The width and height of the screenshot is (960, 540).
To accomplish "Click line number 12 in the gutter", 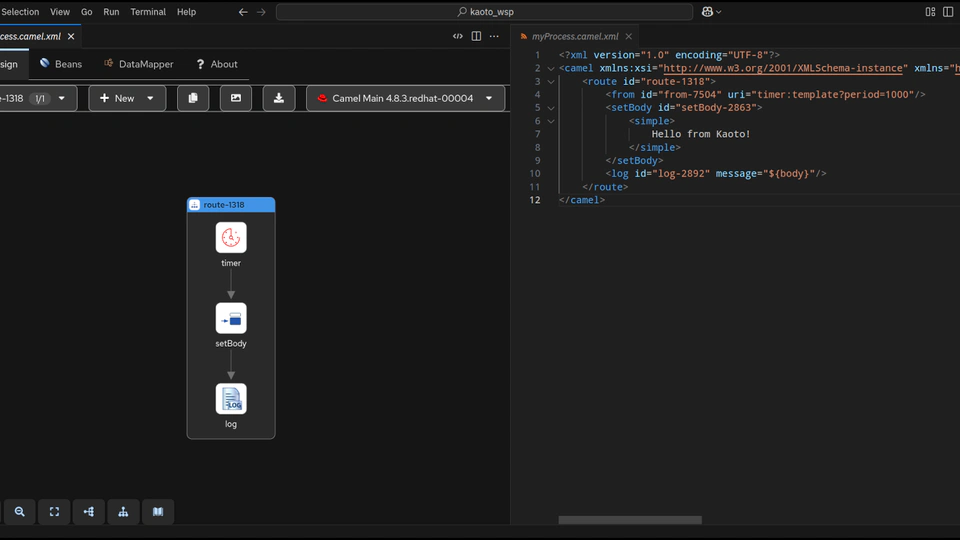I will tap(535, 200).
